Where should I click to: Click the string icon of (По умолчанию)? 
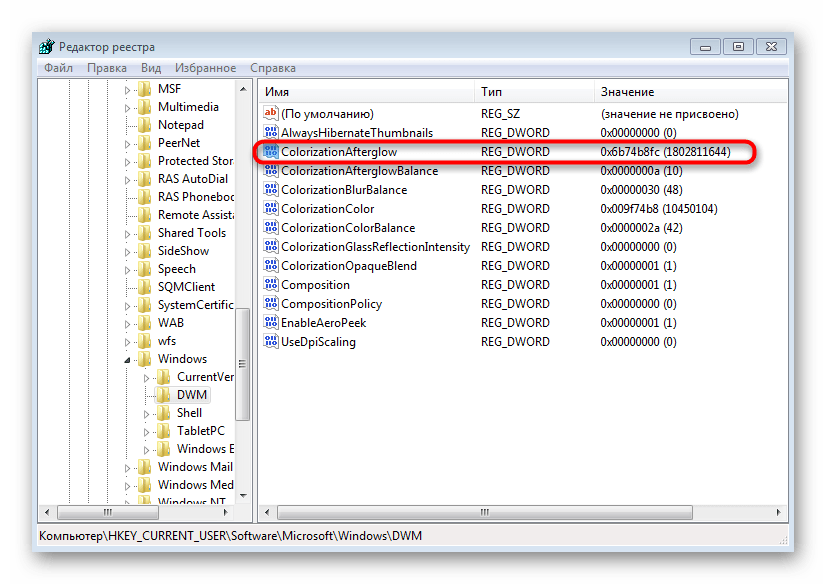(x=271, y=113)
